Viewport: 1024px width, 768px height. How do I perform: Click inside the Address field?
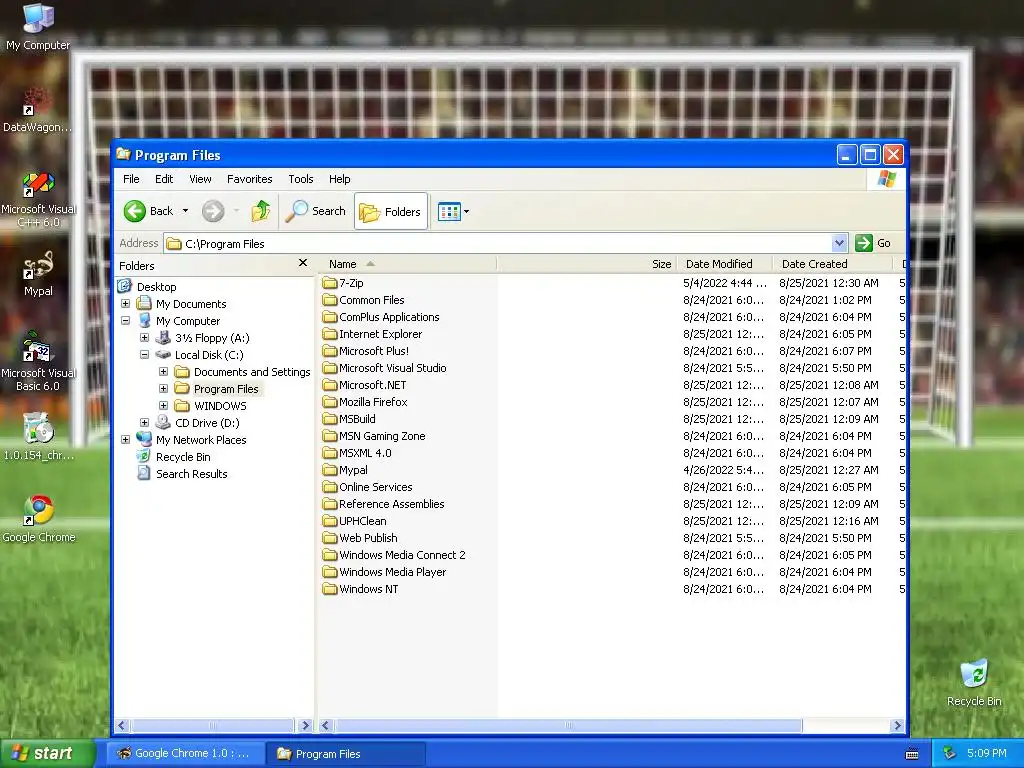click(x=499, y=244)
